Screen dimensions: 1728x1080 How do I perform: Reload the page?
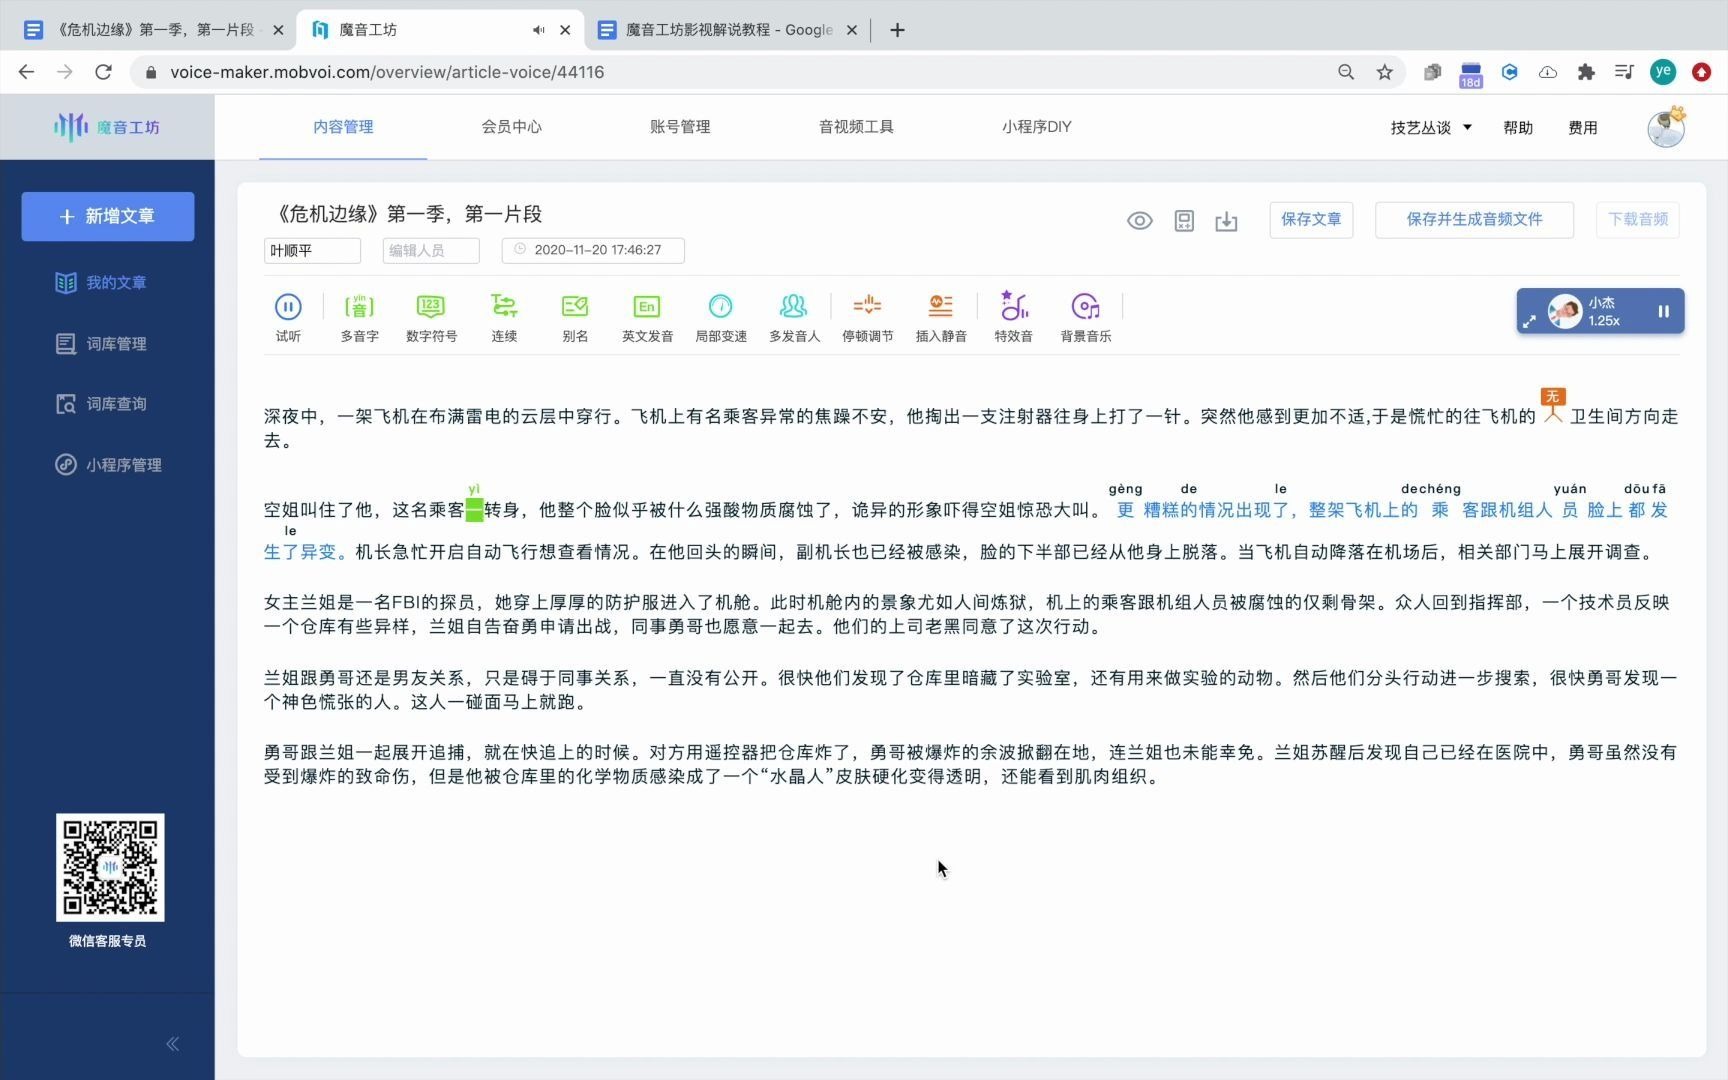coord(103,72)
